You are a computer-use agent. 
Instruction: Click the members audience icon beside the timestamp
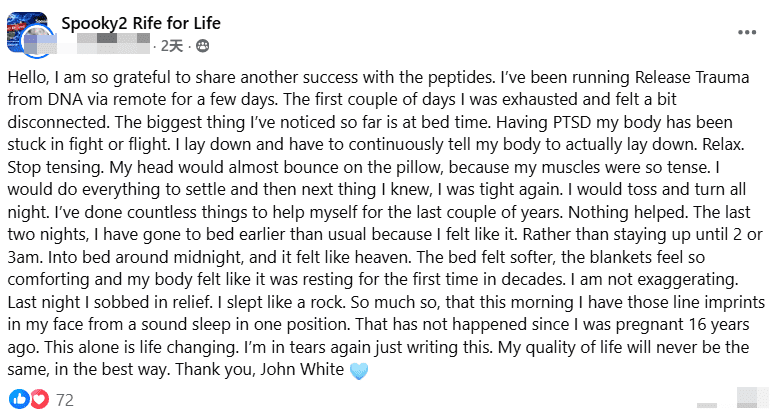(202, 46)
